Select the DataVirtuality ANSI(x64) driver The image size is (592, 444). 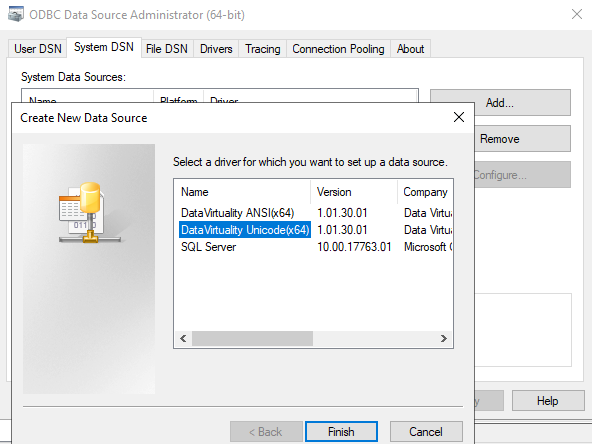point(237,213)
